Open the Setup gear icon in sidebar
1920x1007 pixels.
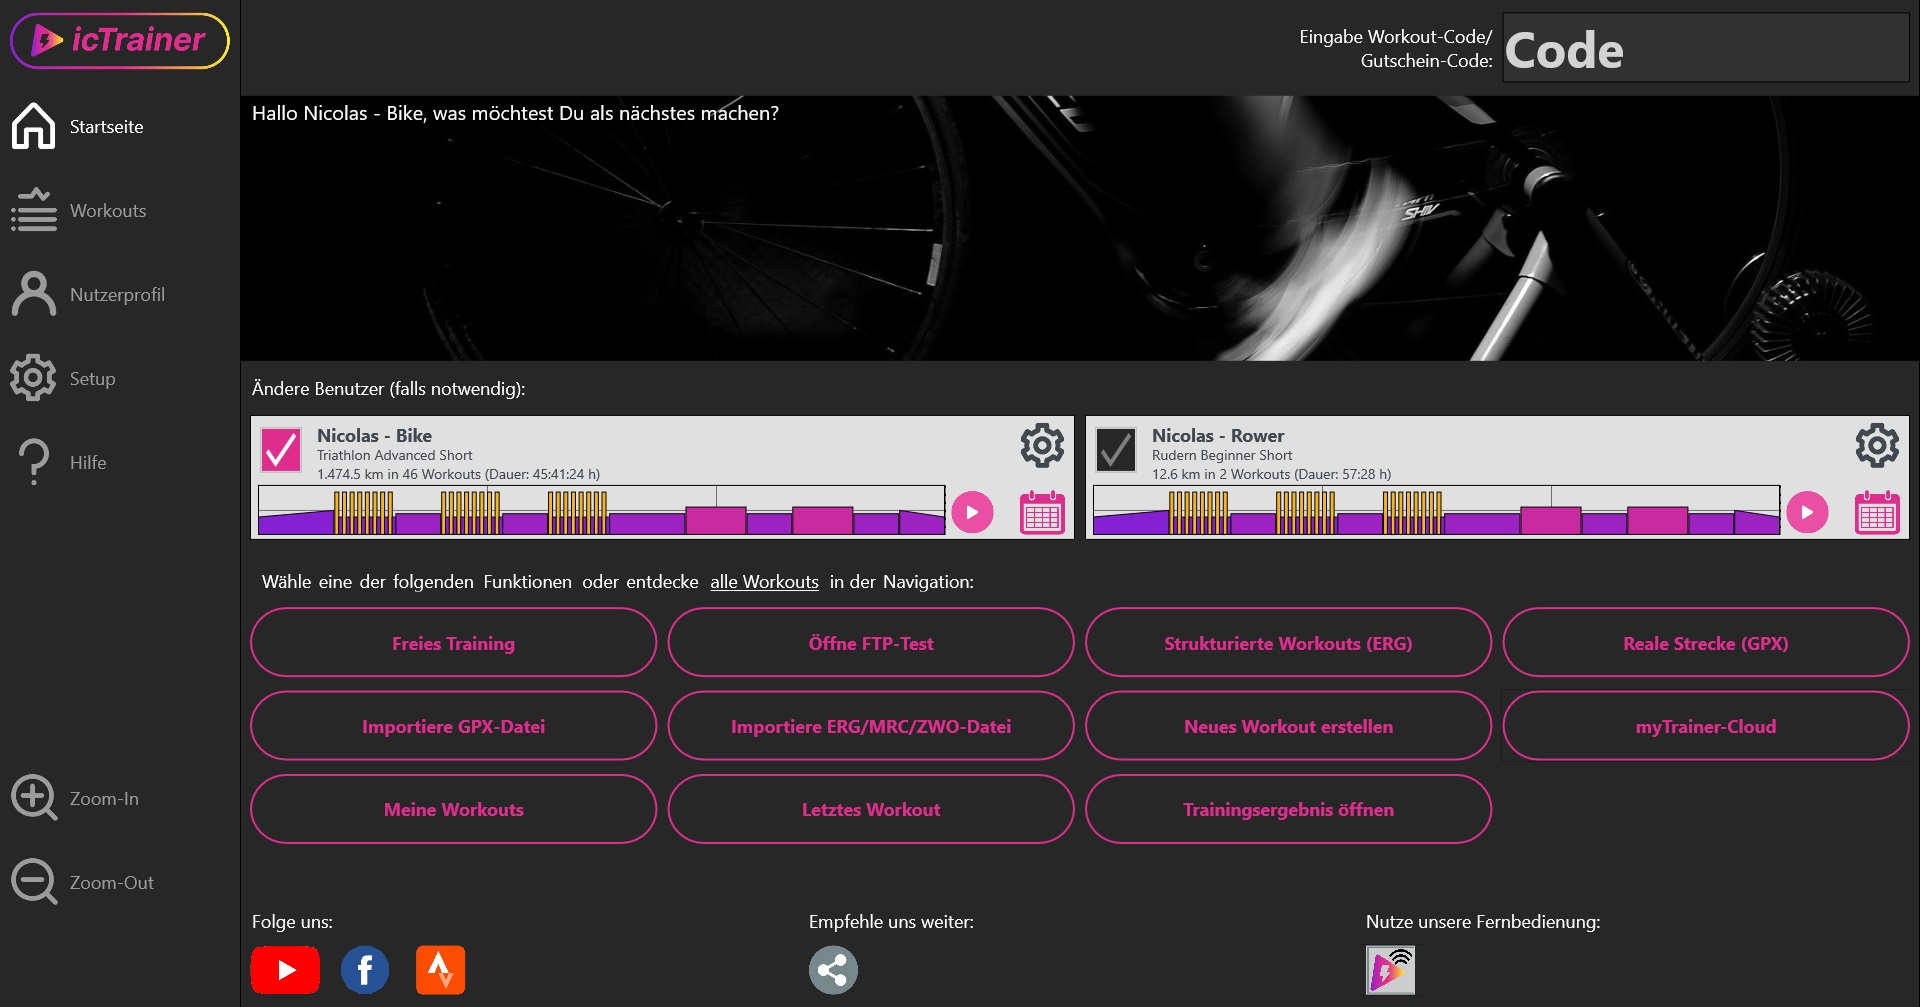[34, 378]
